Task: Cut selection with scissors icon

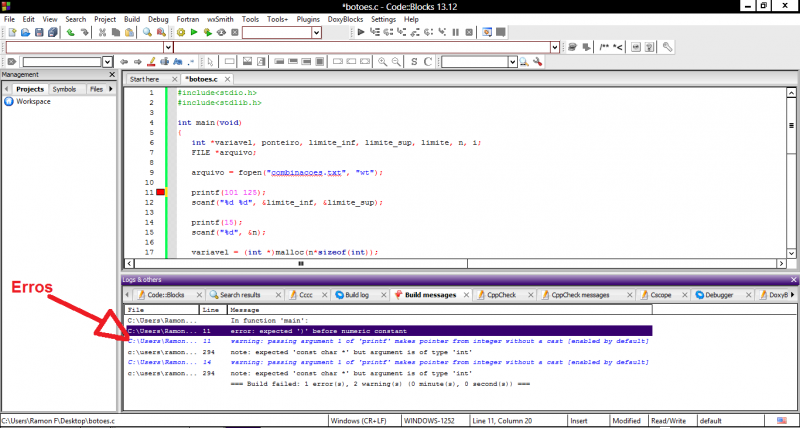Action: click(x=103, y=33)
